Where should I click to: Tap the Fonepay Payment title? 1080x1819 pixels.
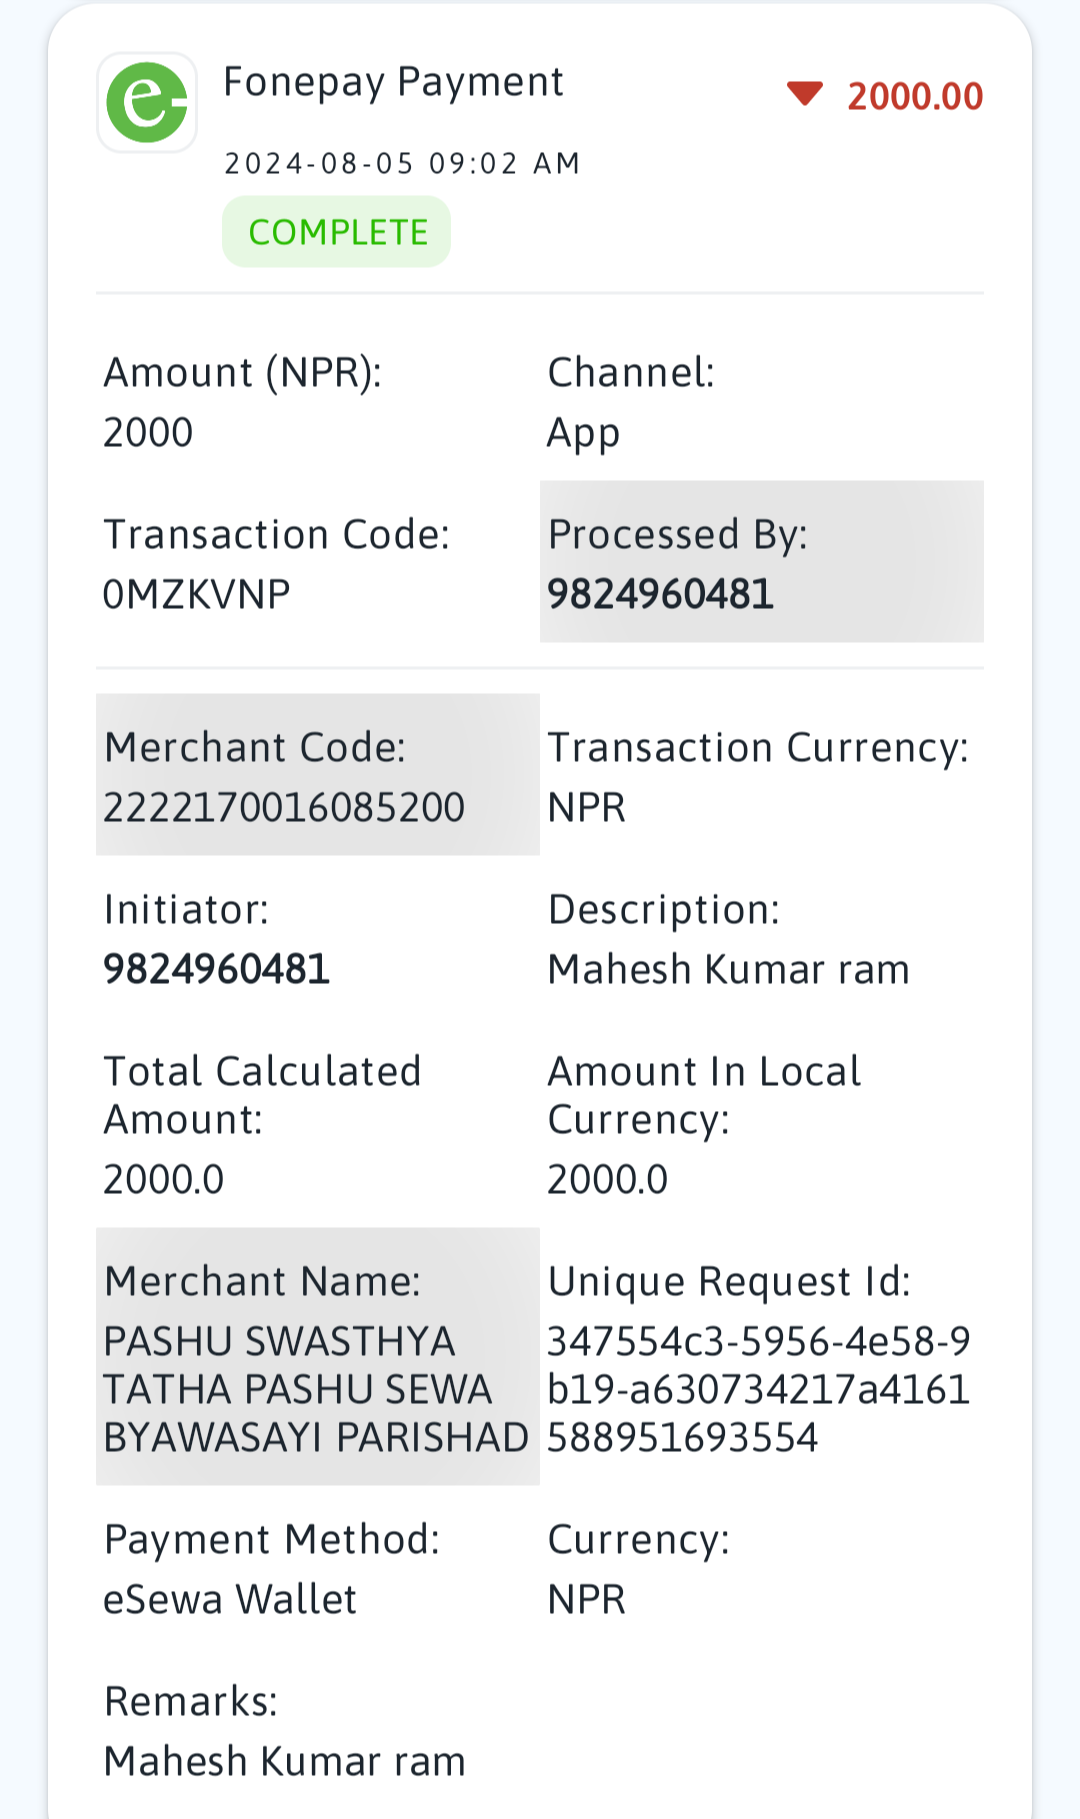393,82
